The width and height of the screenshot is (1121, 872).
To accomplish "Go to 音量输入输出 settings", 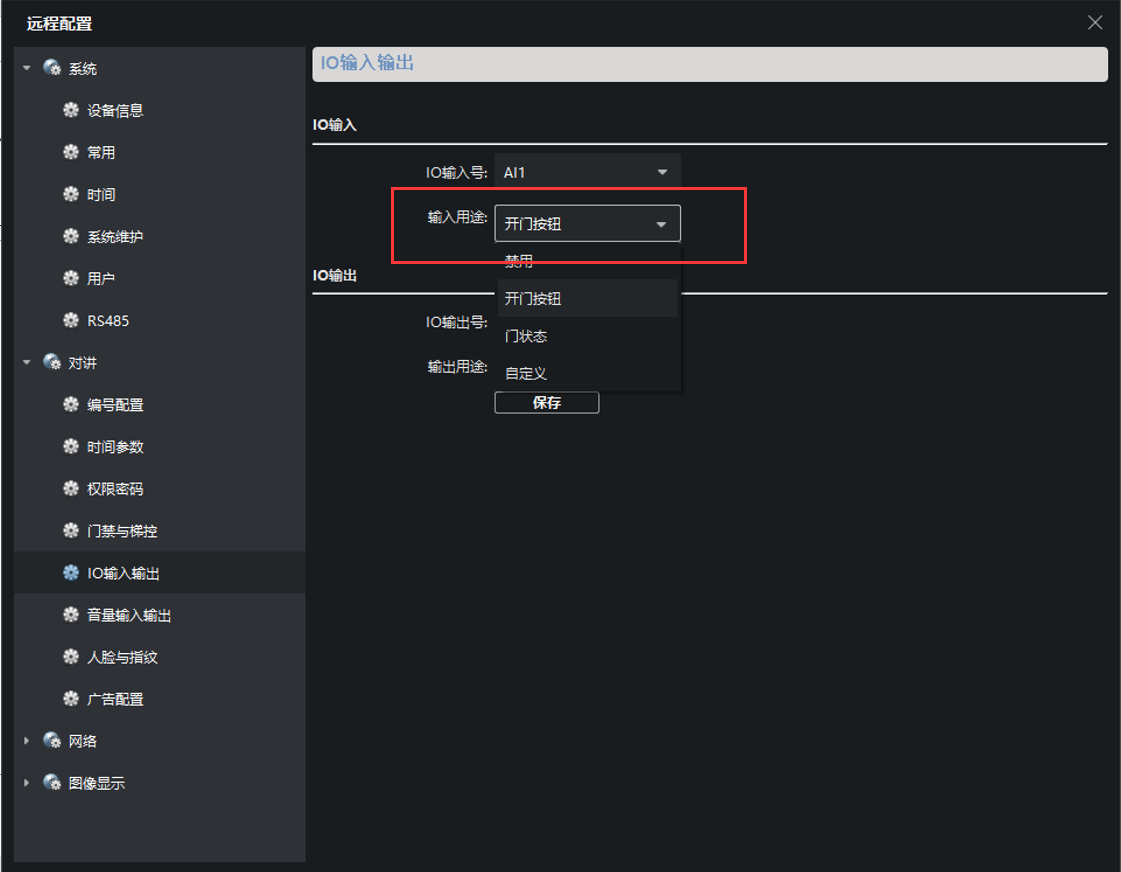I will click(x=129, y=615).
